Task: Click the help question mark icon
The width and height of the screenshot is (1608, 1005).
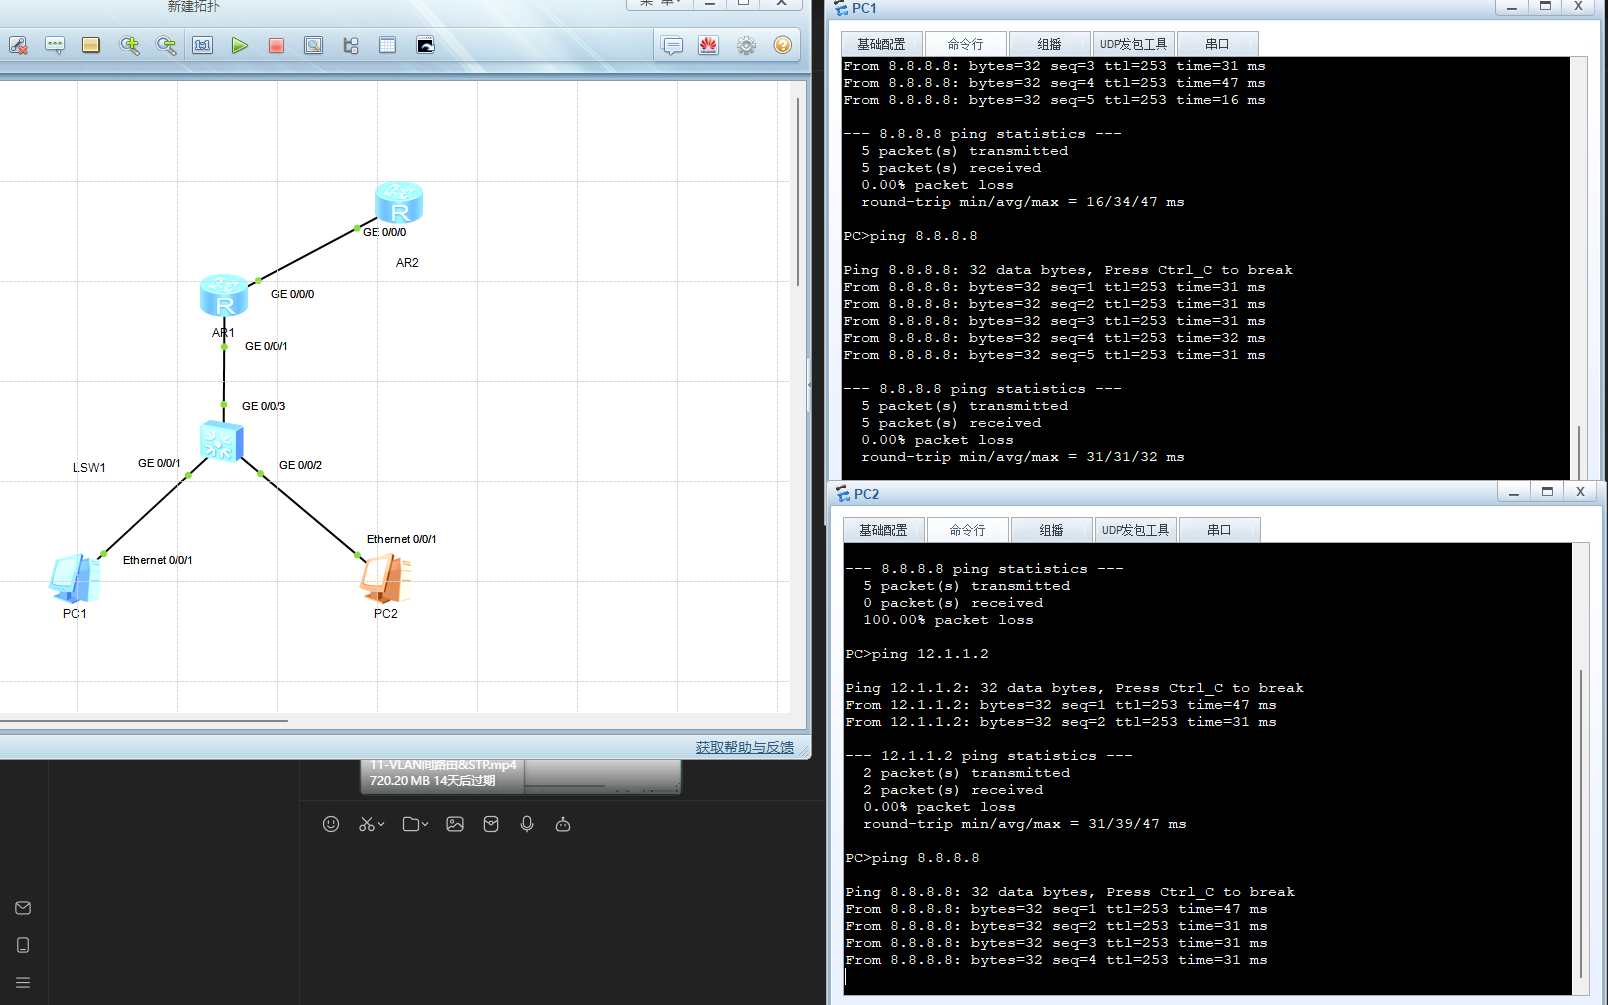Action: coord(783,45)
